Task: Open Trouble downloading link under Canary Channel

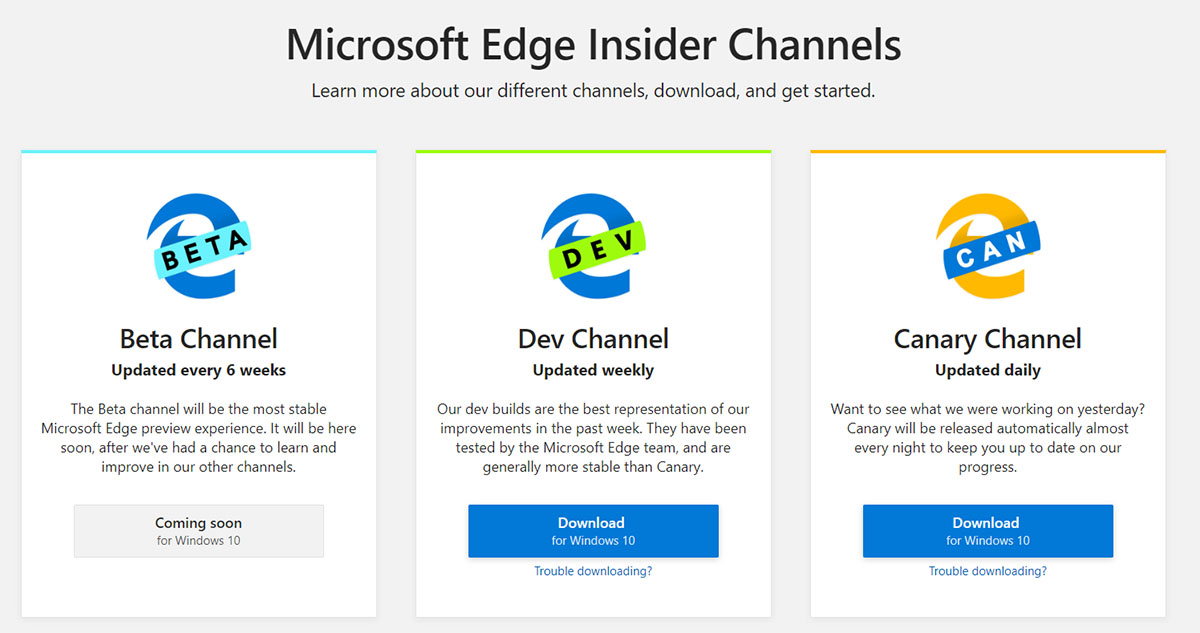Action: (988, 571)
